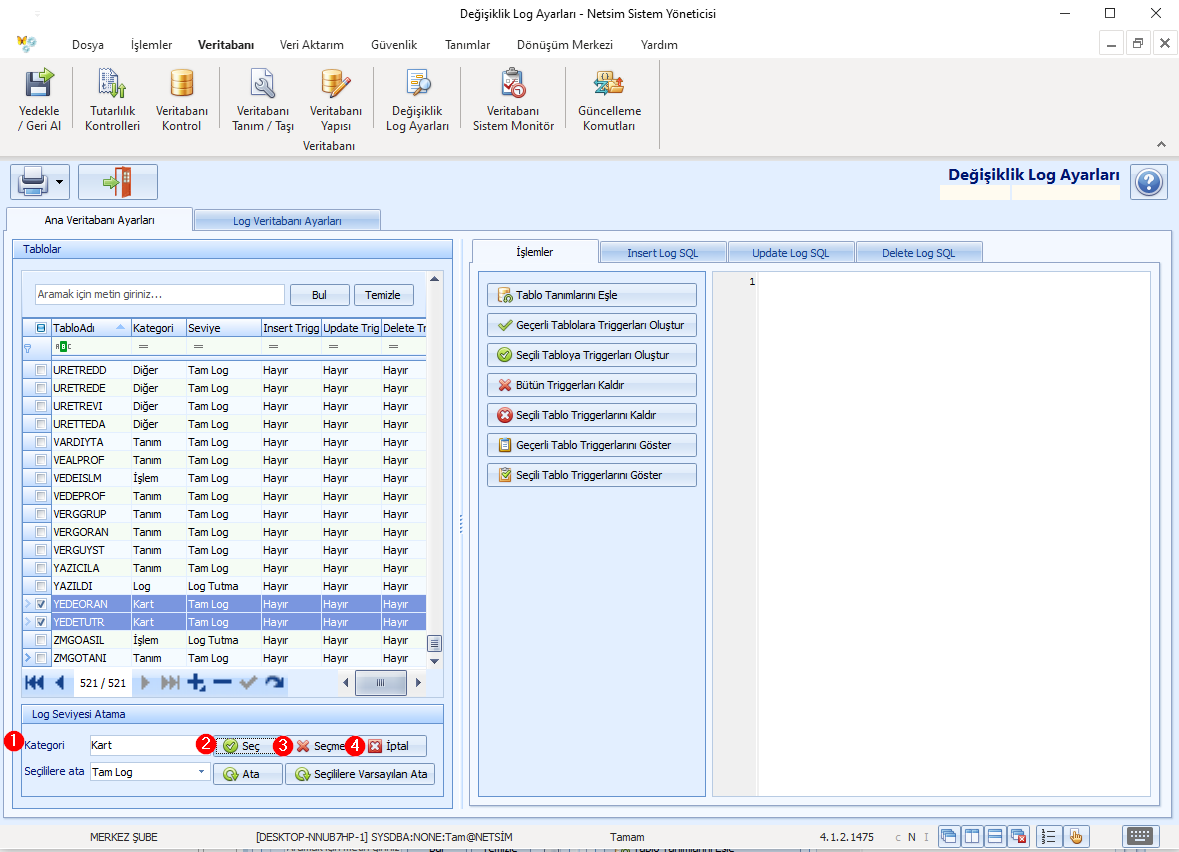Image resolution: width=1179 pixels, height=852 pixels.
Task: Click the YEDEORAN row indicator arrow
Action: click(x=28, y=604)
